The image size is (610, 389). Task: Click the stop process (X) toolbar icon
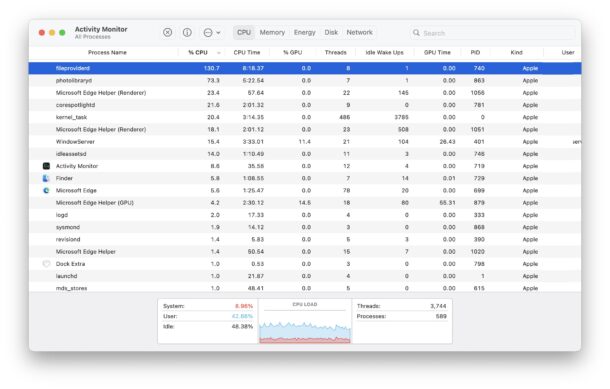(x=167, y=32)
